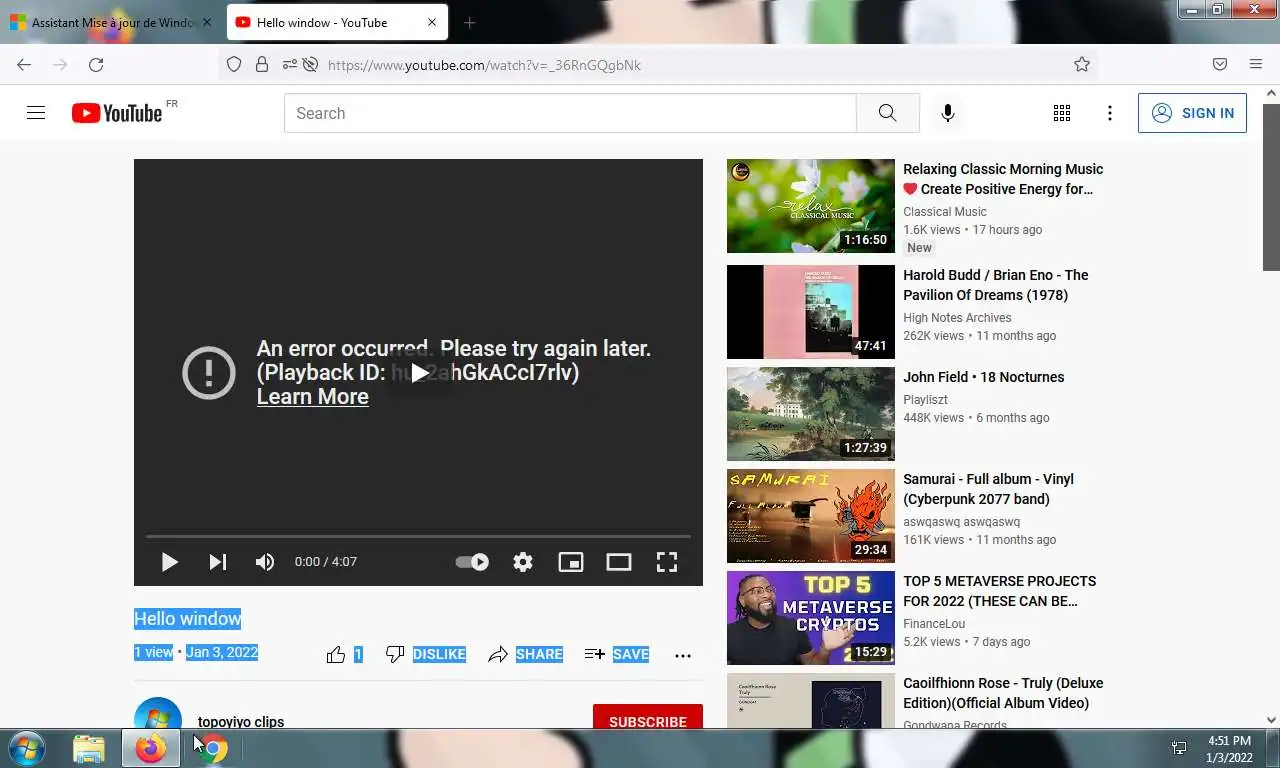
Task: Click the Sign In button
Action: 1192,113
